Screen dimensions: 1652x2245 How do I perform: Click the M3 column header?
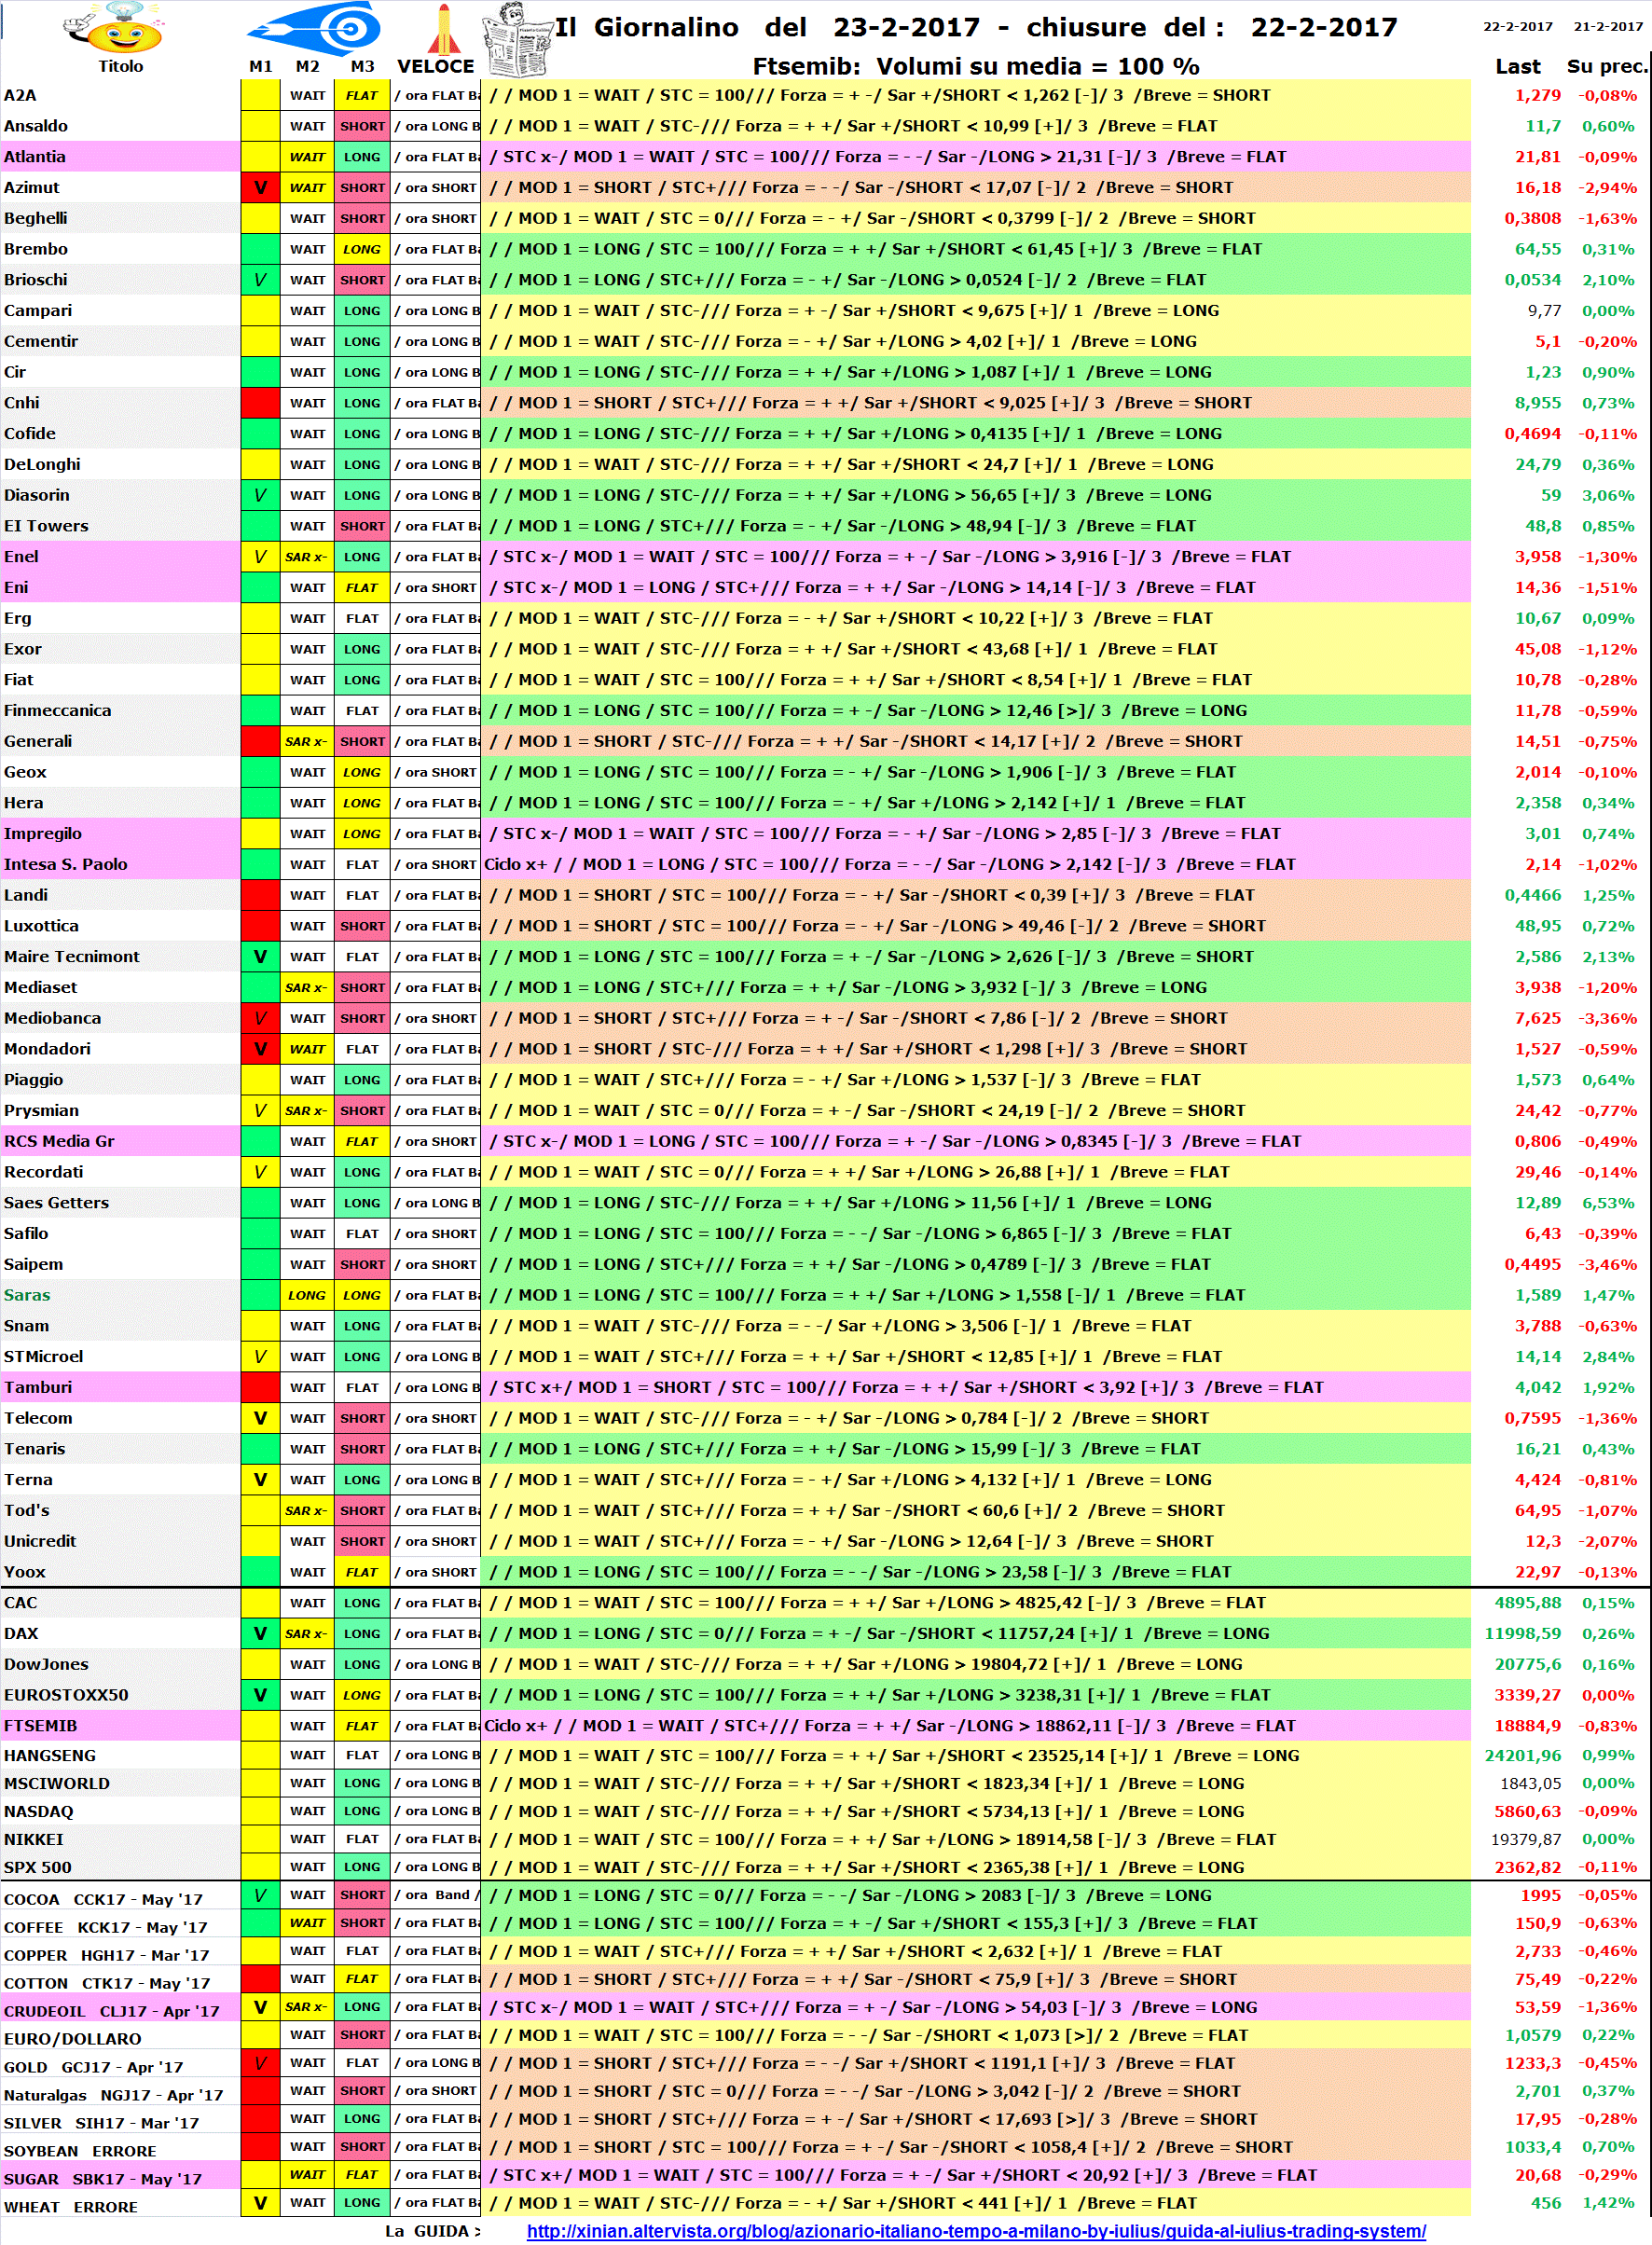[362, 67]
